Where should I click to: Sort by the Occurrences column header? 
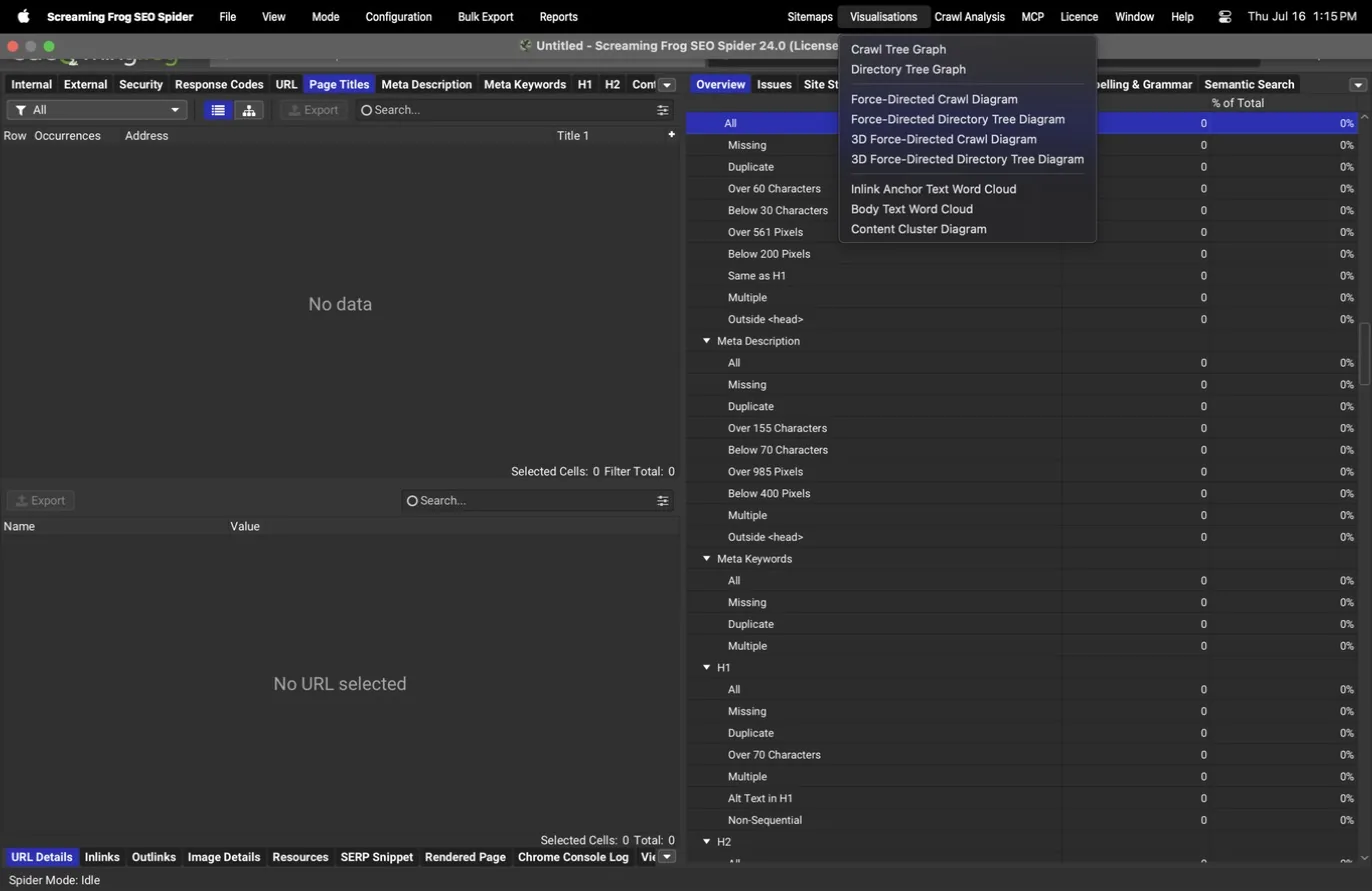click(67, 135)
